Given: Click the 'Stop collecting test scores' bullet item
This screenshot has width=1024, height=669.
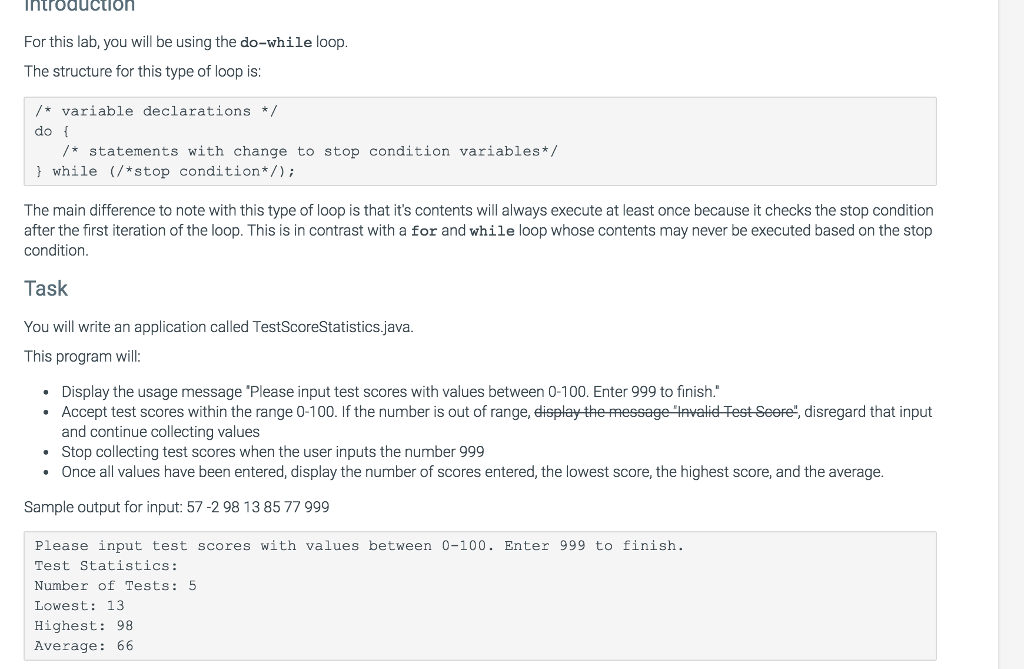Looking at the screenshot, I should click(x=273, y=452).
